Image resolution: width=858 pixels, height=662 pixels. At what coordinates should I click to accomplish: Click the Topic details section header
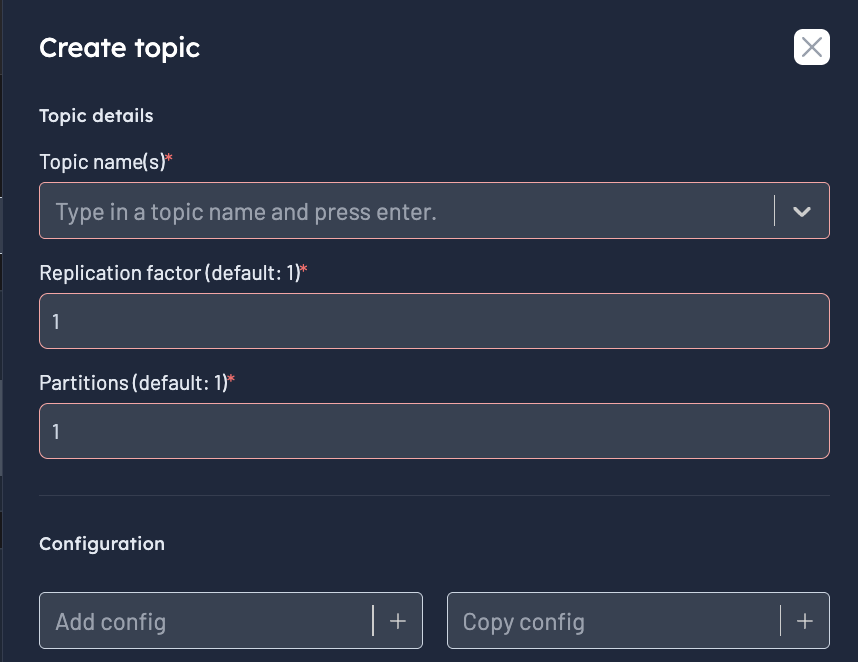coord(96,115)
